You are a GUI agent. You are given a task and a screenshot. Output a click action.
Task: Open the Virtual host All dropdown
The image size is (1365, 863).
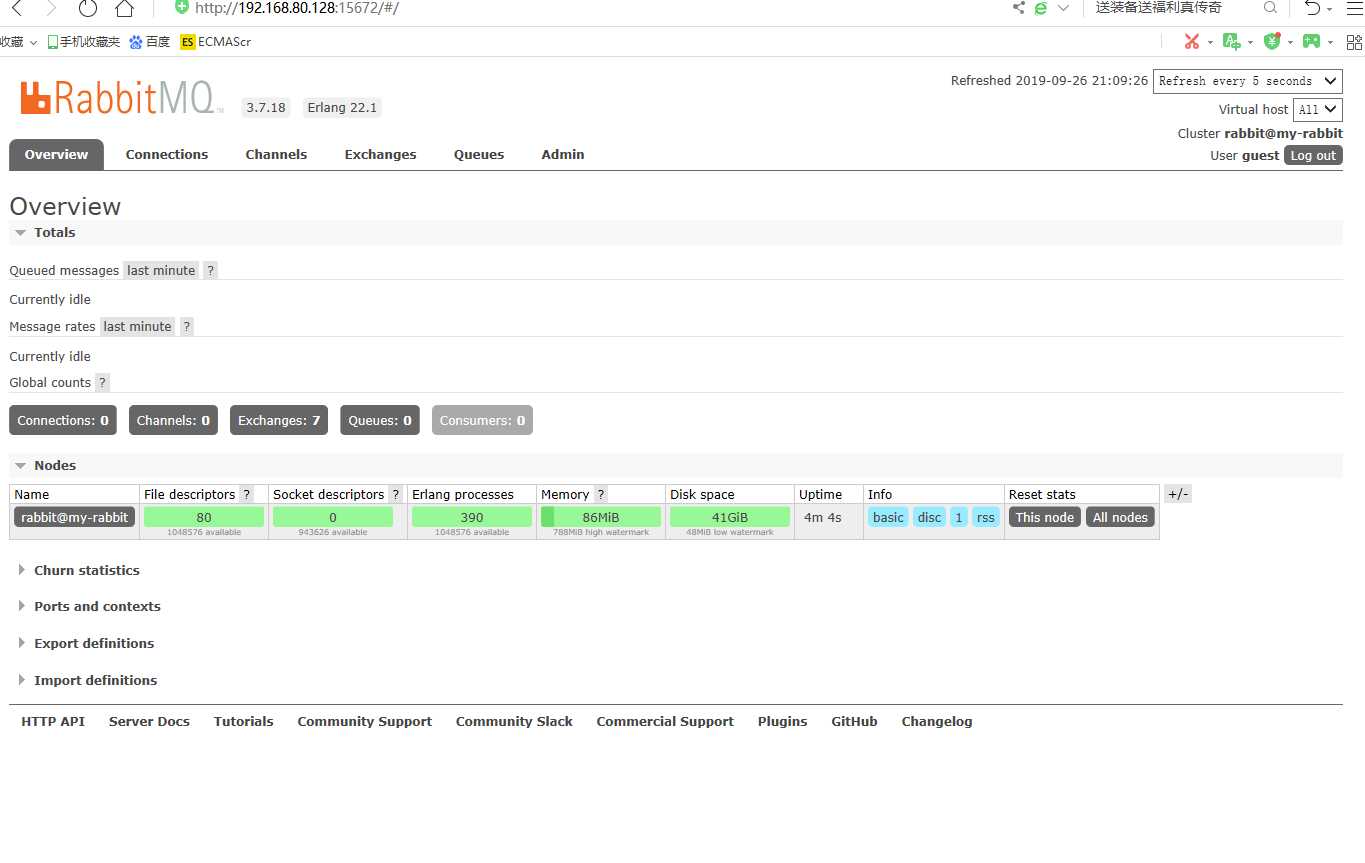click(1317, 110)
